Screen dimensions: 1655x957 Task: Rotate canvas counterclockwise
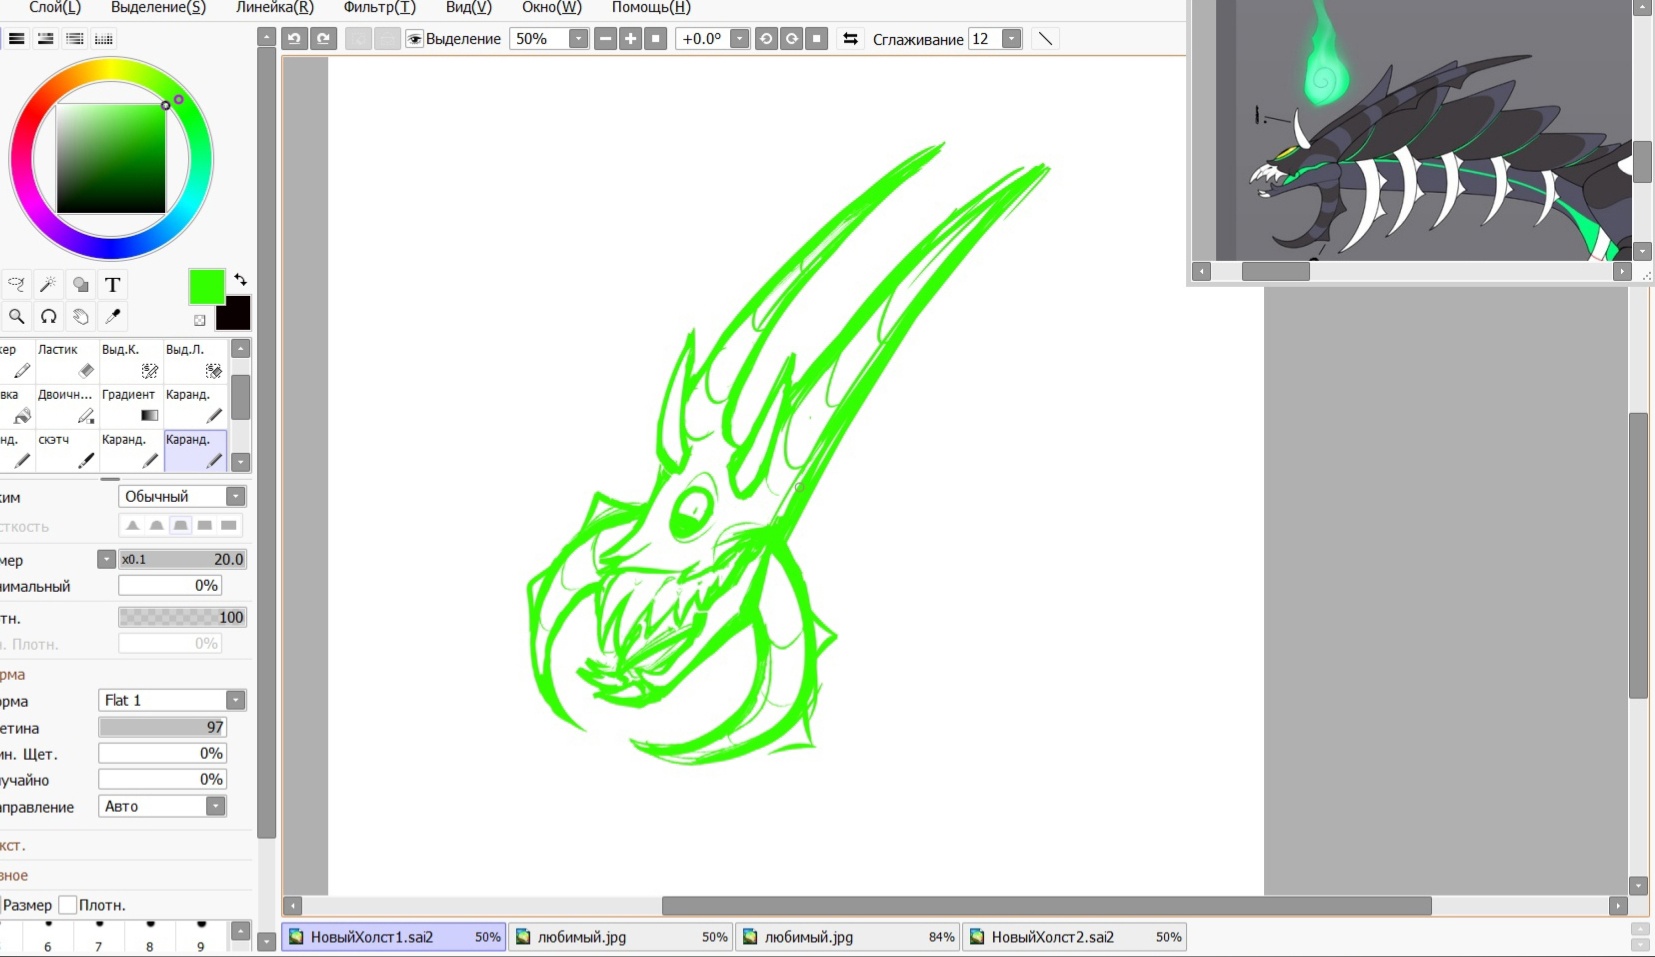(766, 39)
